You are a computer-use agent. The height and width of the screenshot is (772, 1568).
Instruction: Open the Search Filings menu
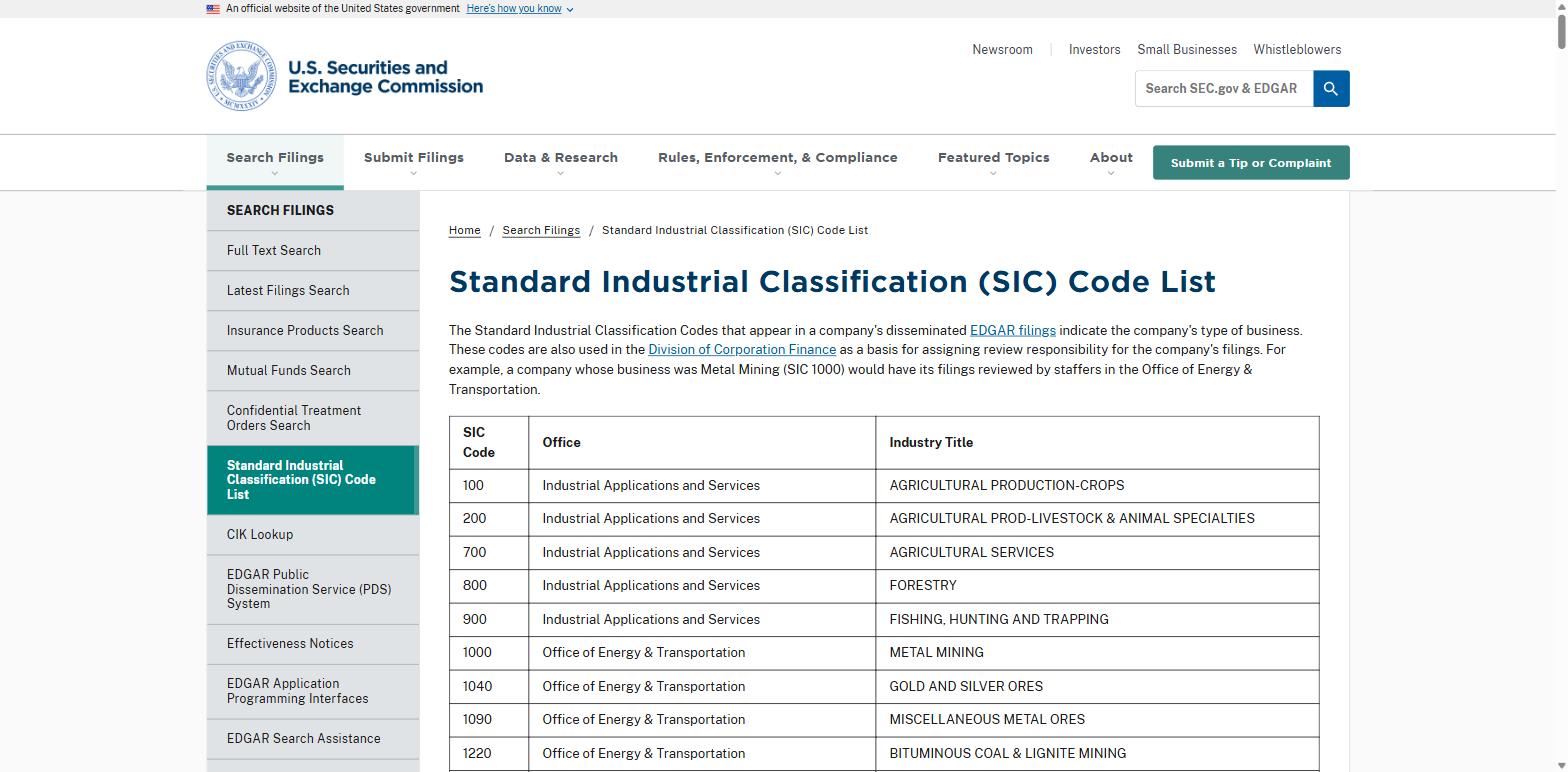(275, 162)
